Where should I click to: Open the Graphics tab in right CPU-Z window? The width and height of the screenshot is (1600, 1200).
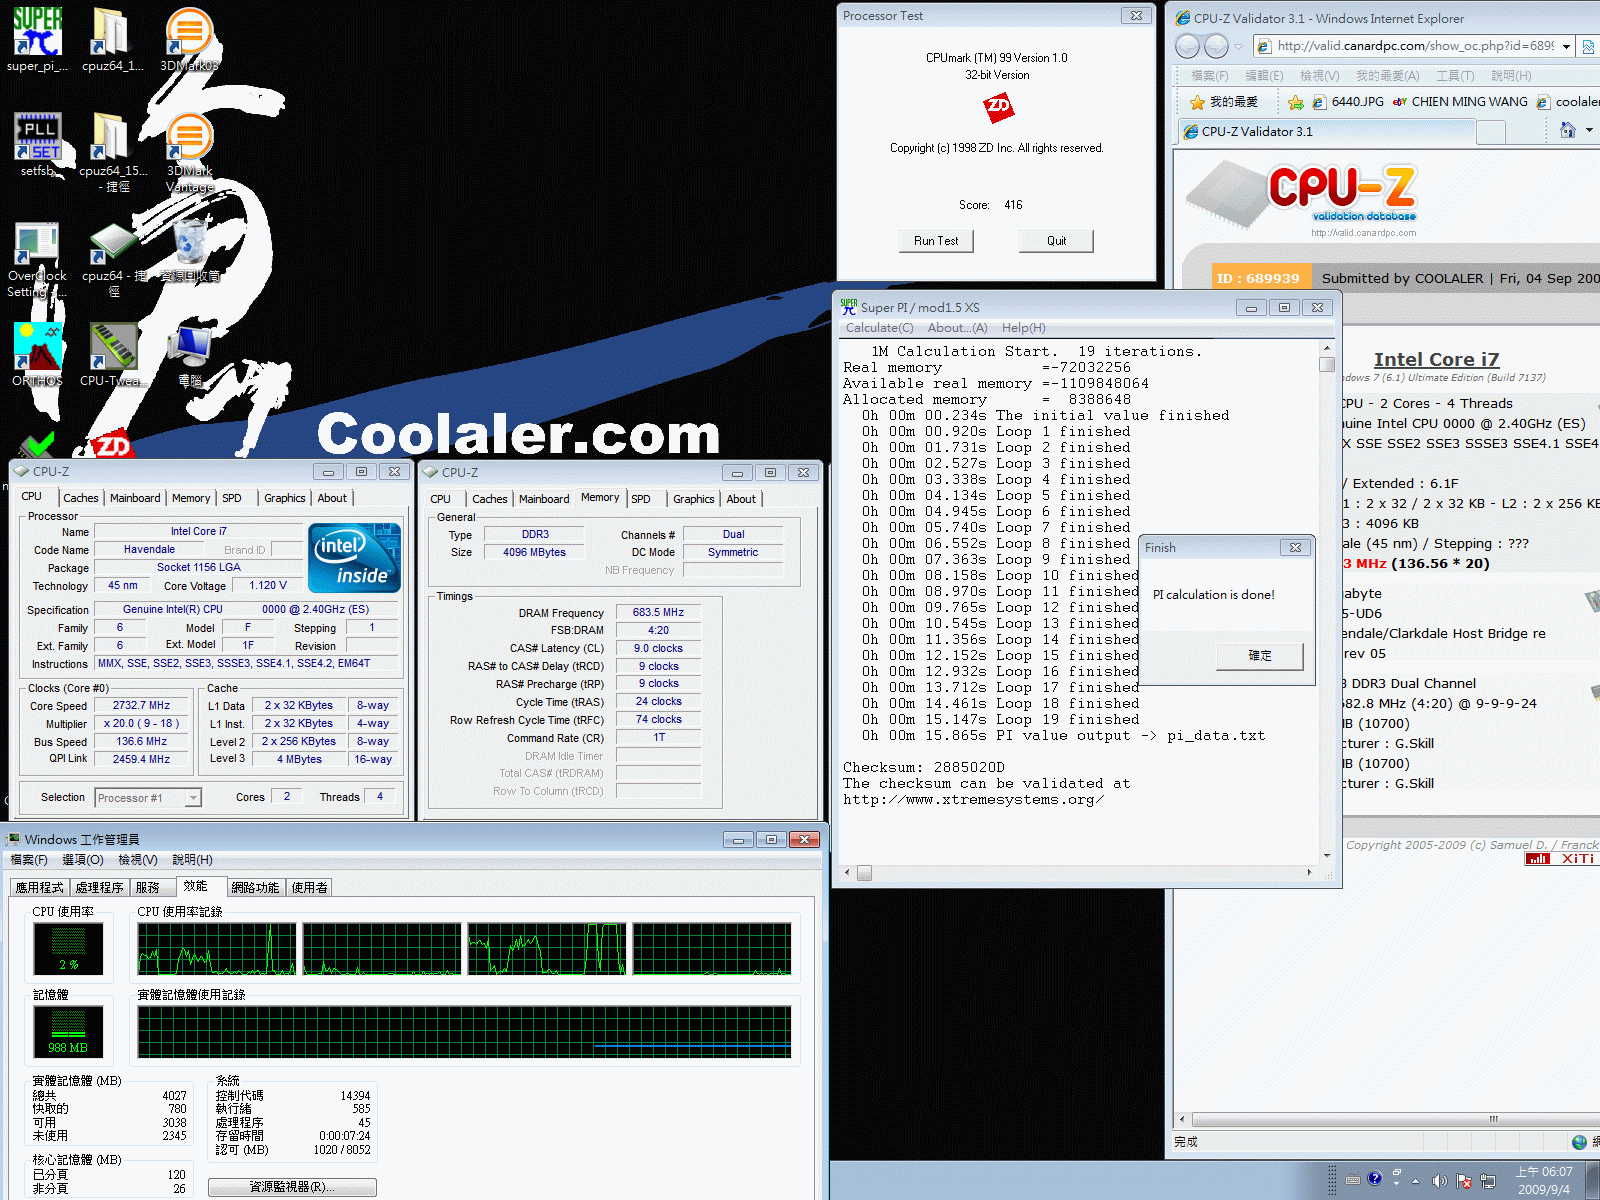pyautogui.click(x=693, y=499)
